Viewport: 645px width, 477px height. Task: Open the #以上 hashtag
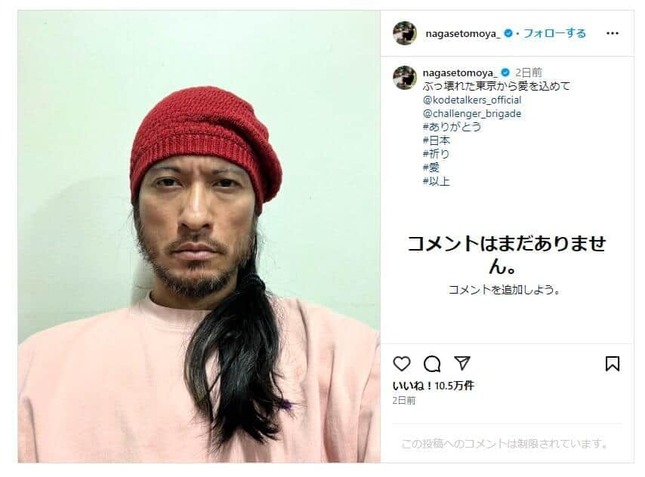pyautogui.click(x=436, y=181)
